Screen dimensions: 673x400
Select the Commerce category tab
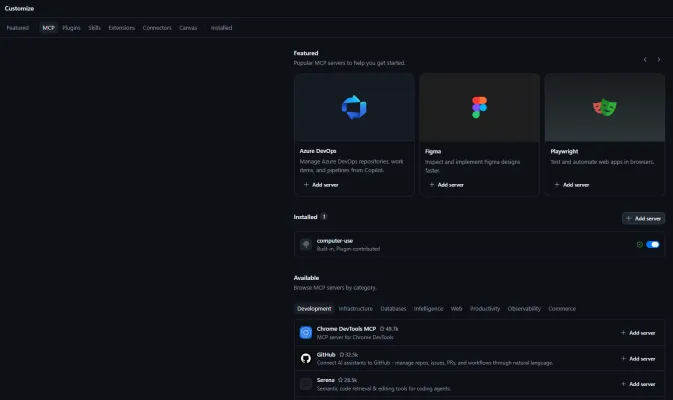coord(562,309)
